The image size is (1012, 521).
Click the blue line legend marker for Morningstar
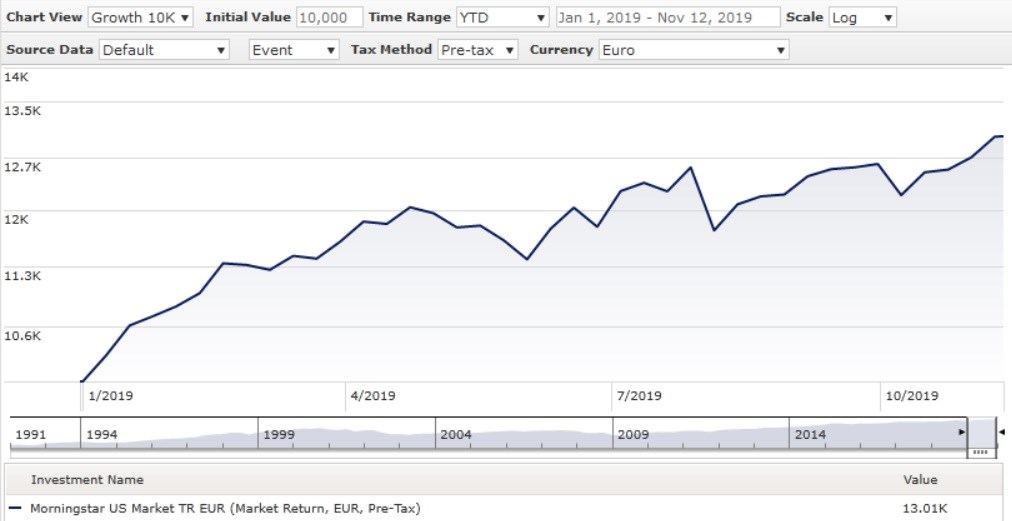pos(14,509)
